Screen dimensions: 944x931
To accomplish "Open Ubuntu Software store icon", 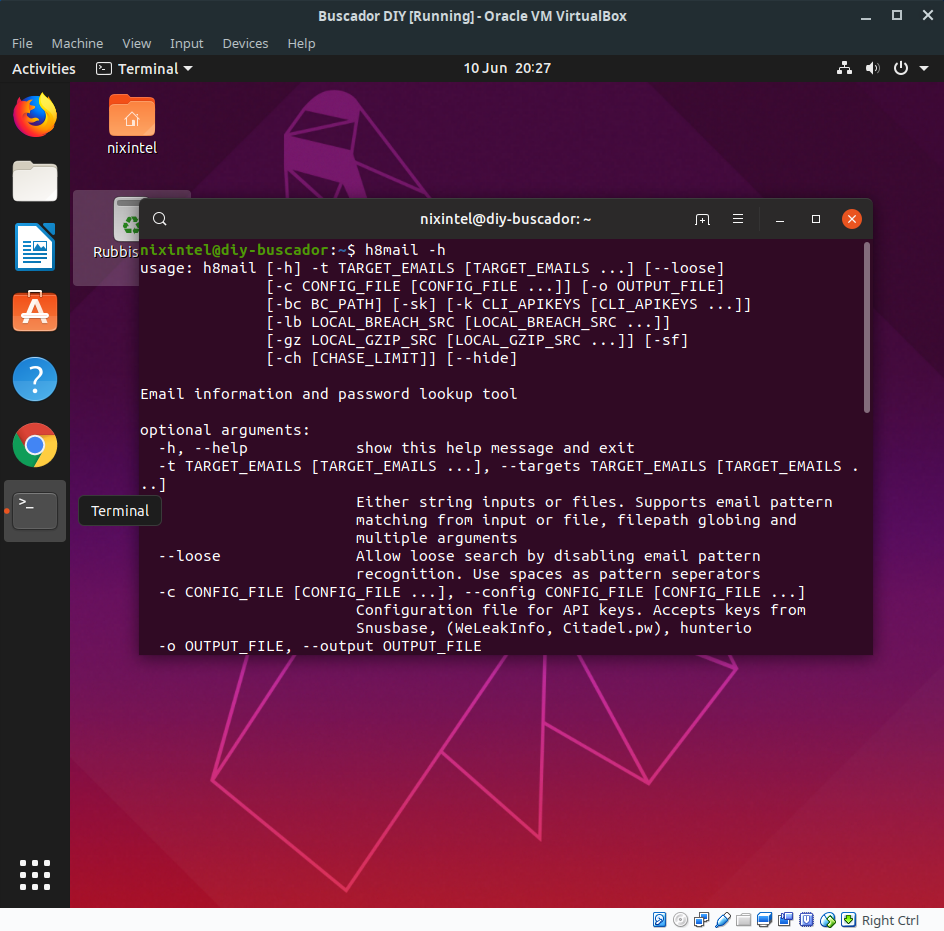I will (x=35, y=311).
